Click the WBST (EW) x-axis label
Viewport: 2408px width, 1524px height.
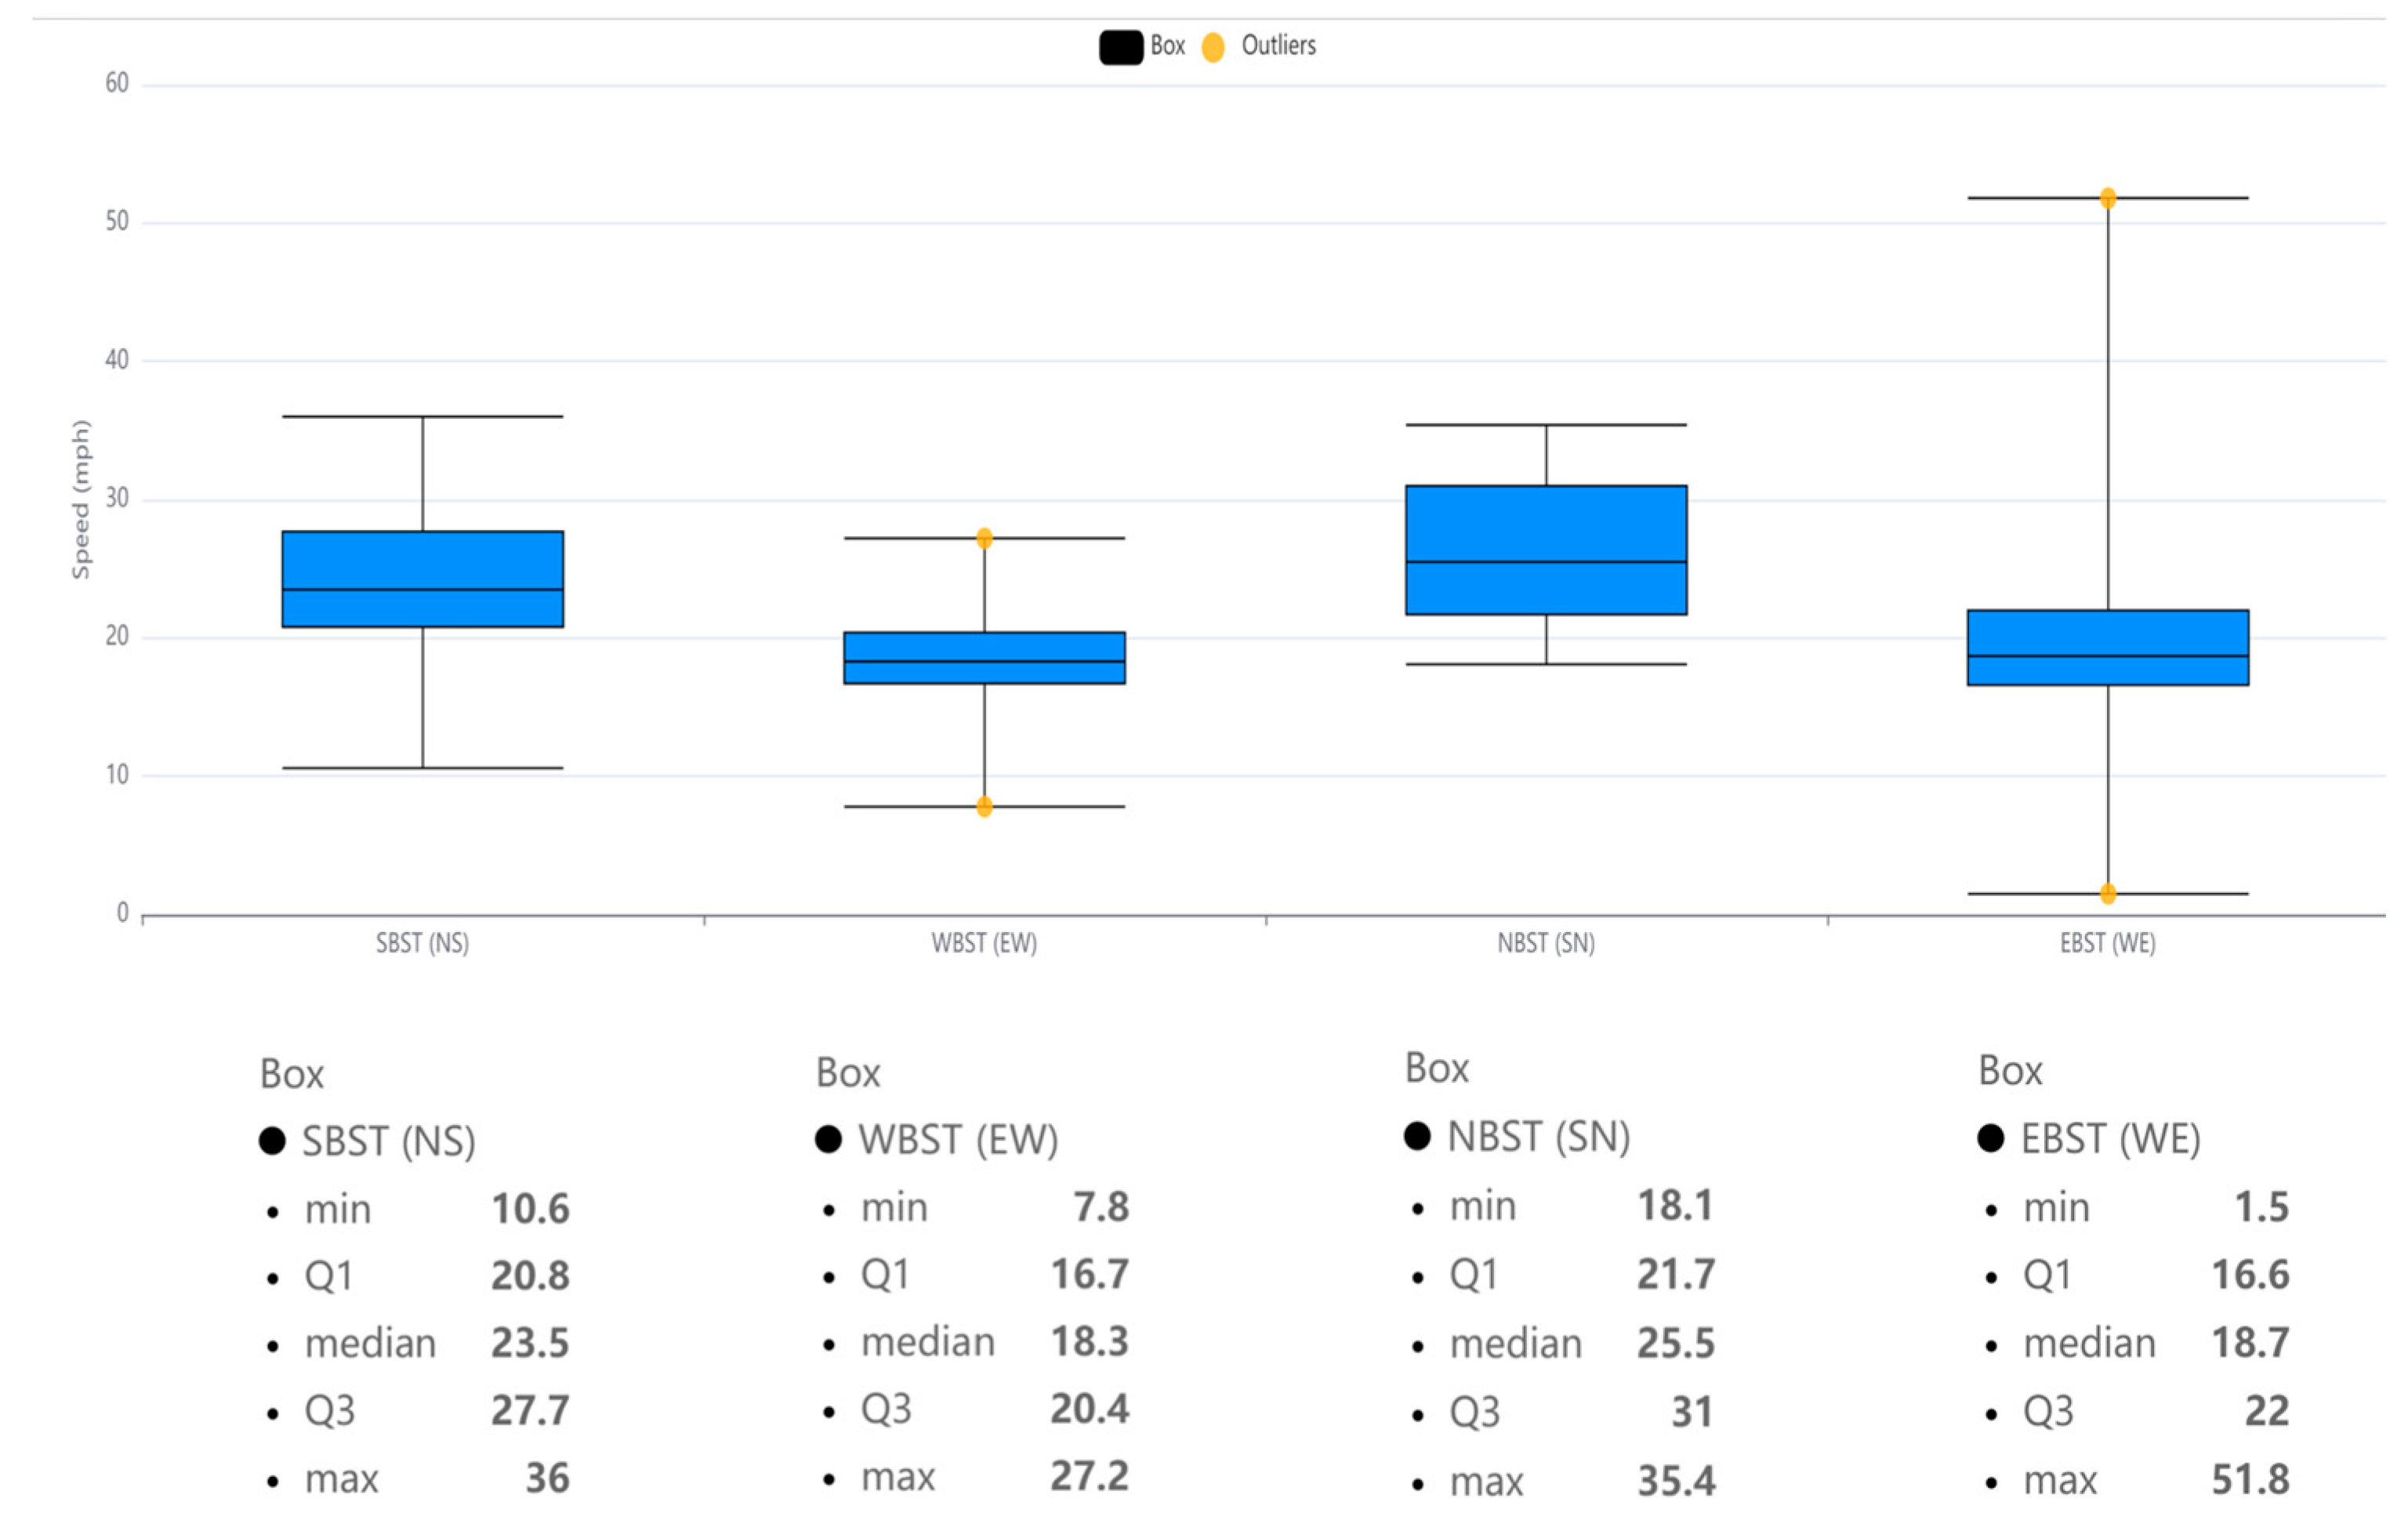pos(984,943)
